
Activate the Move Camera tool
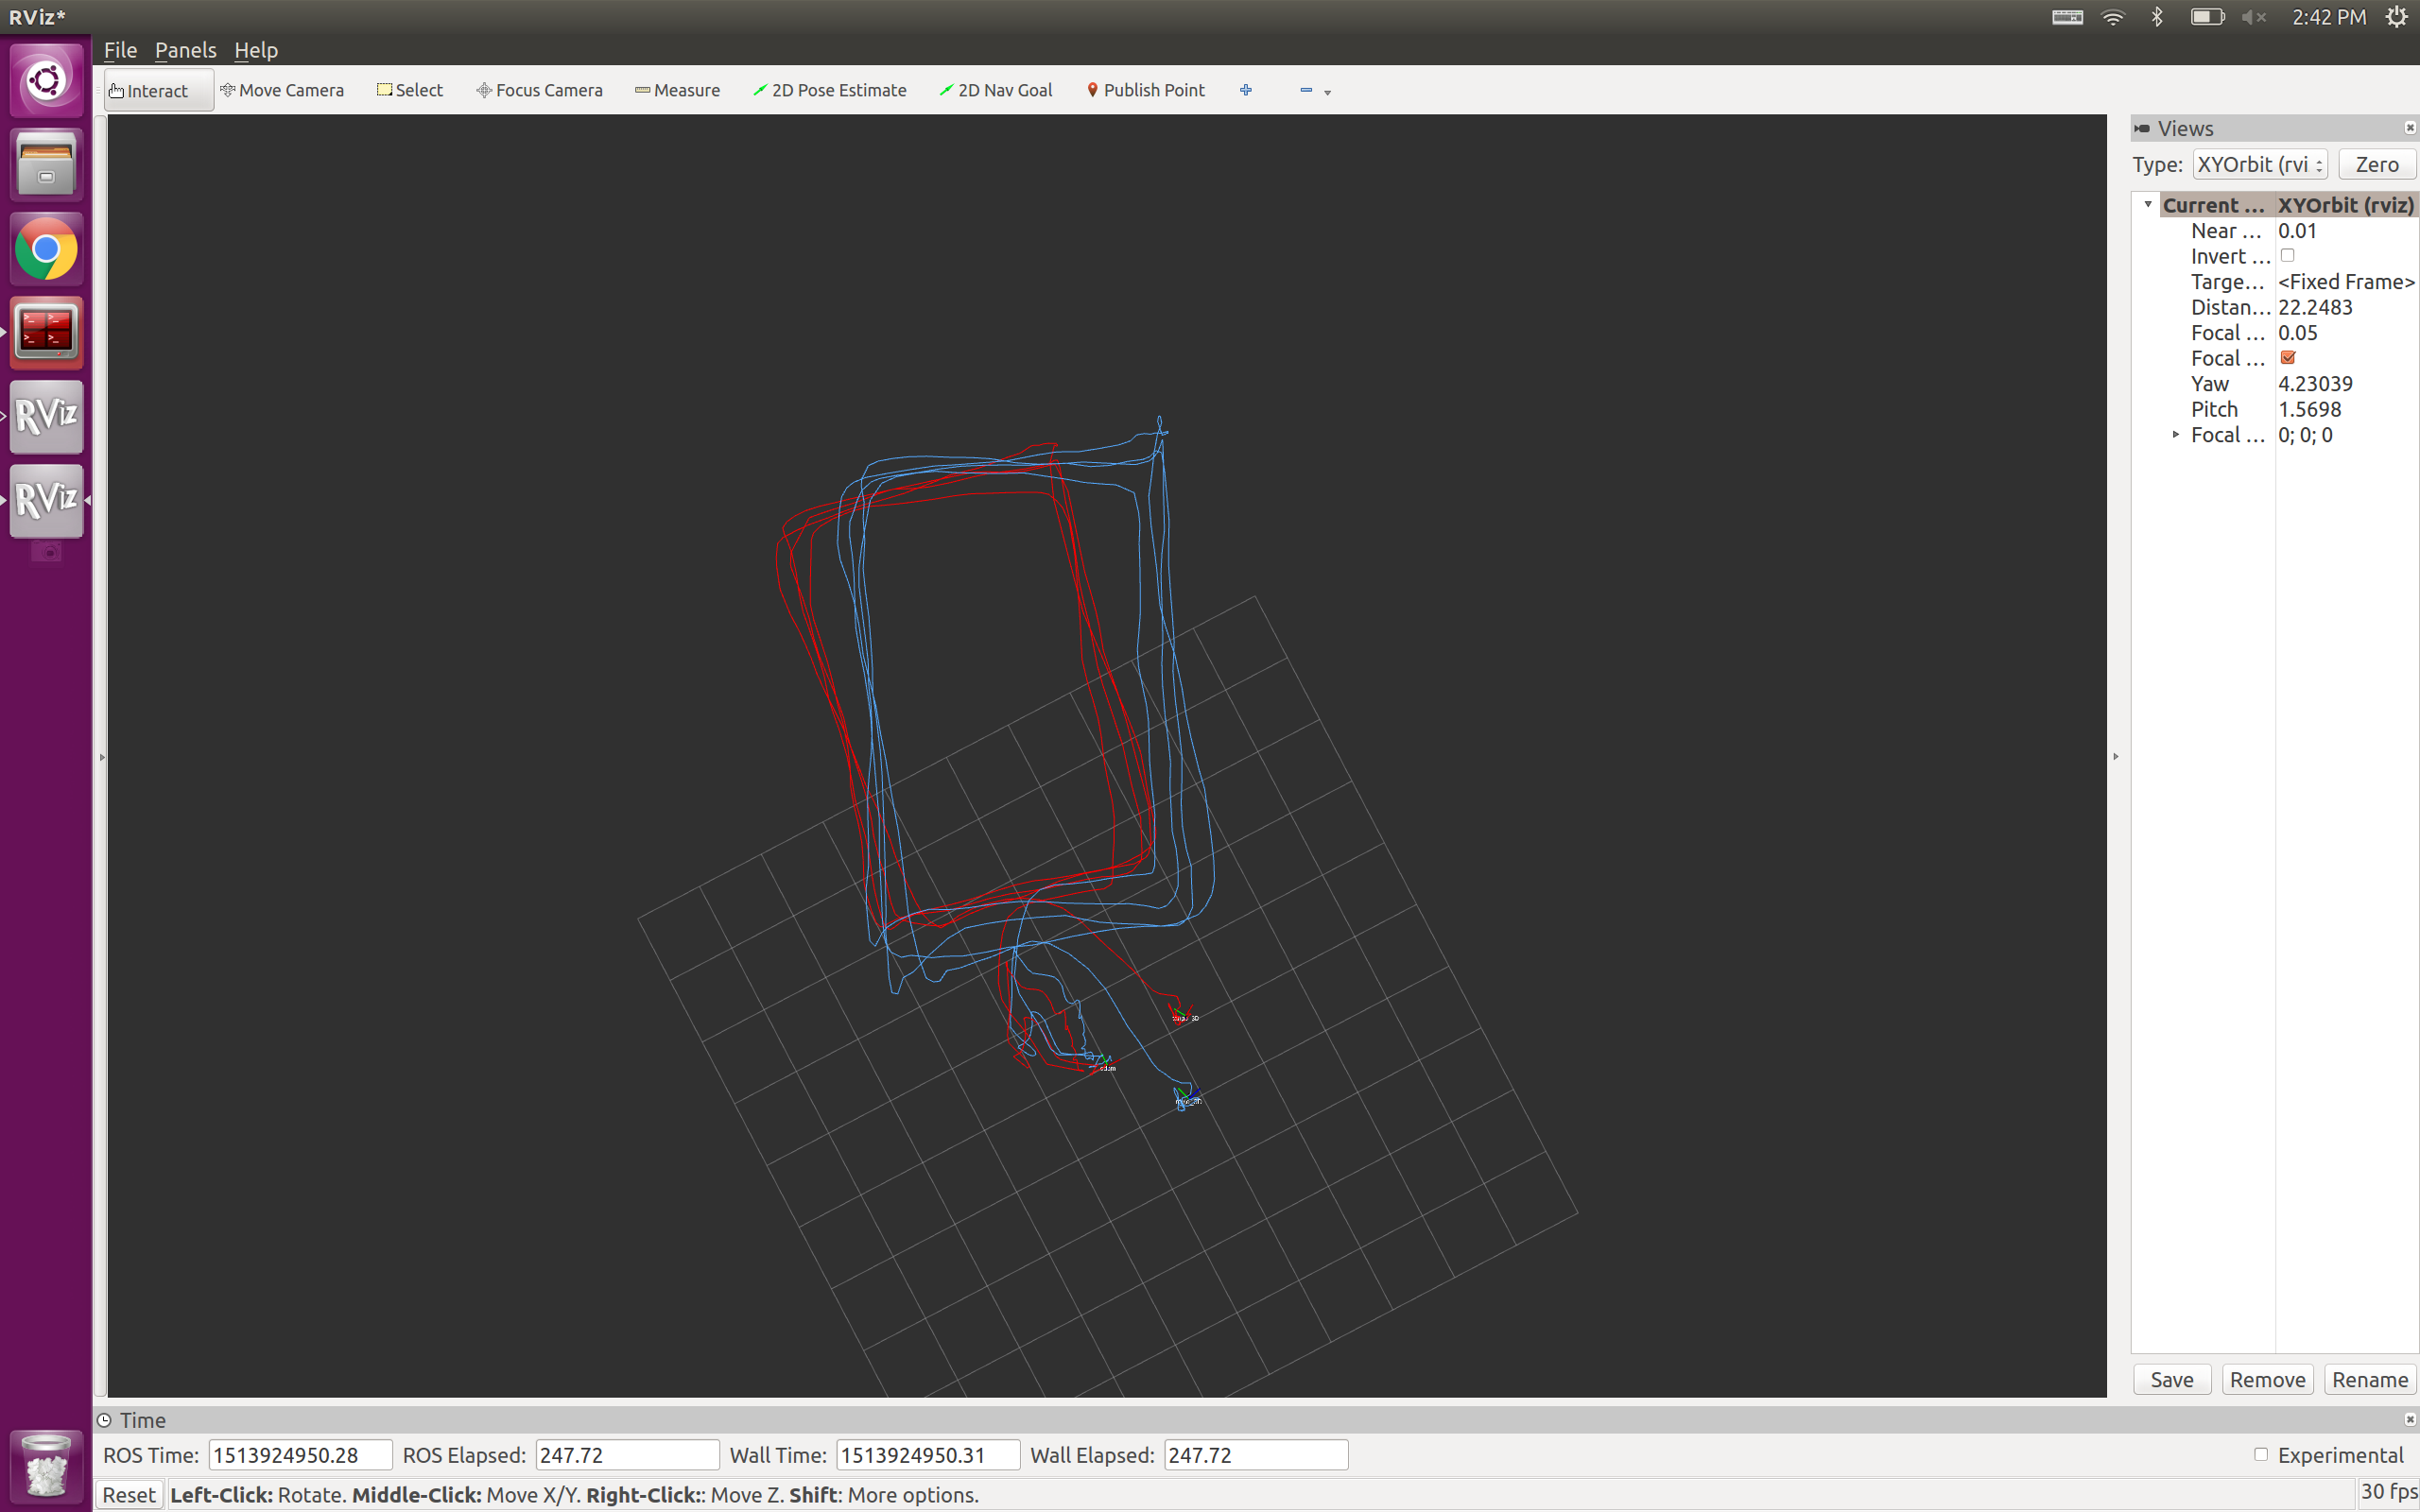point(283,90)
